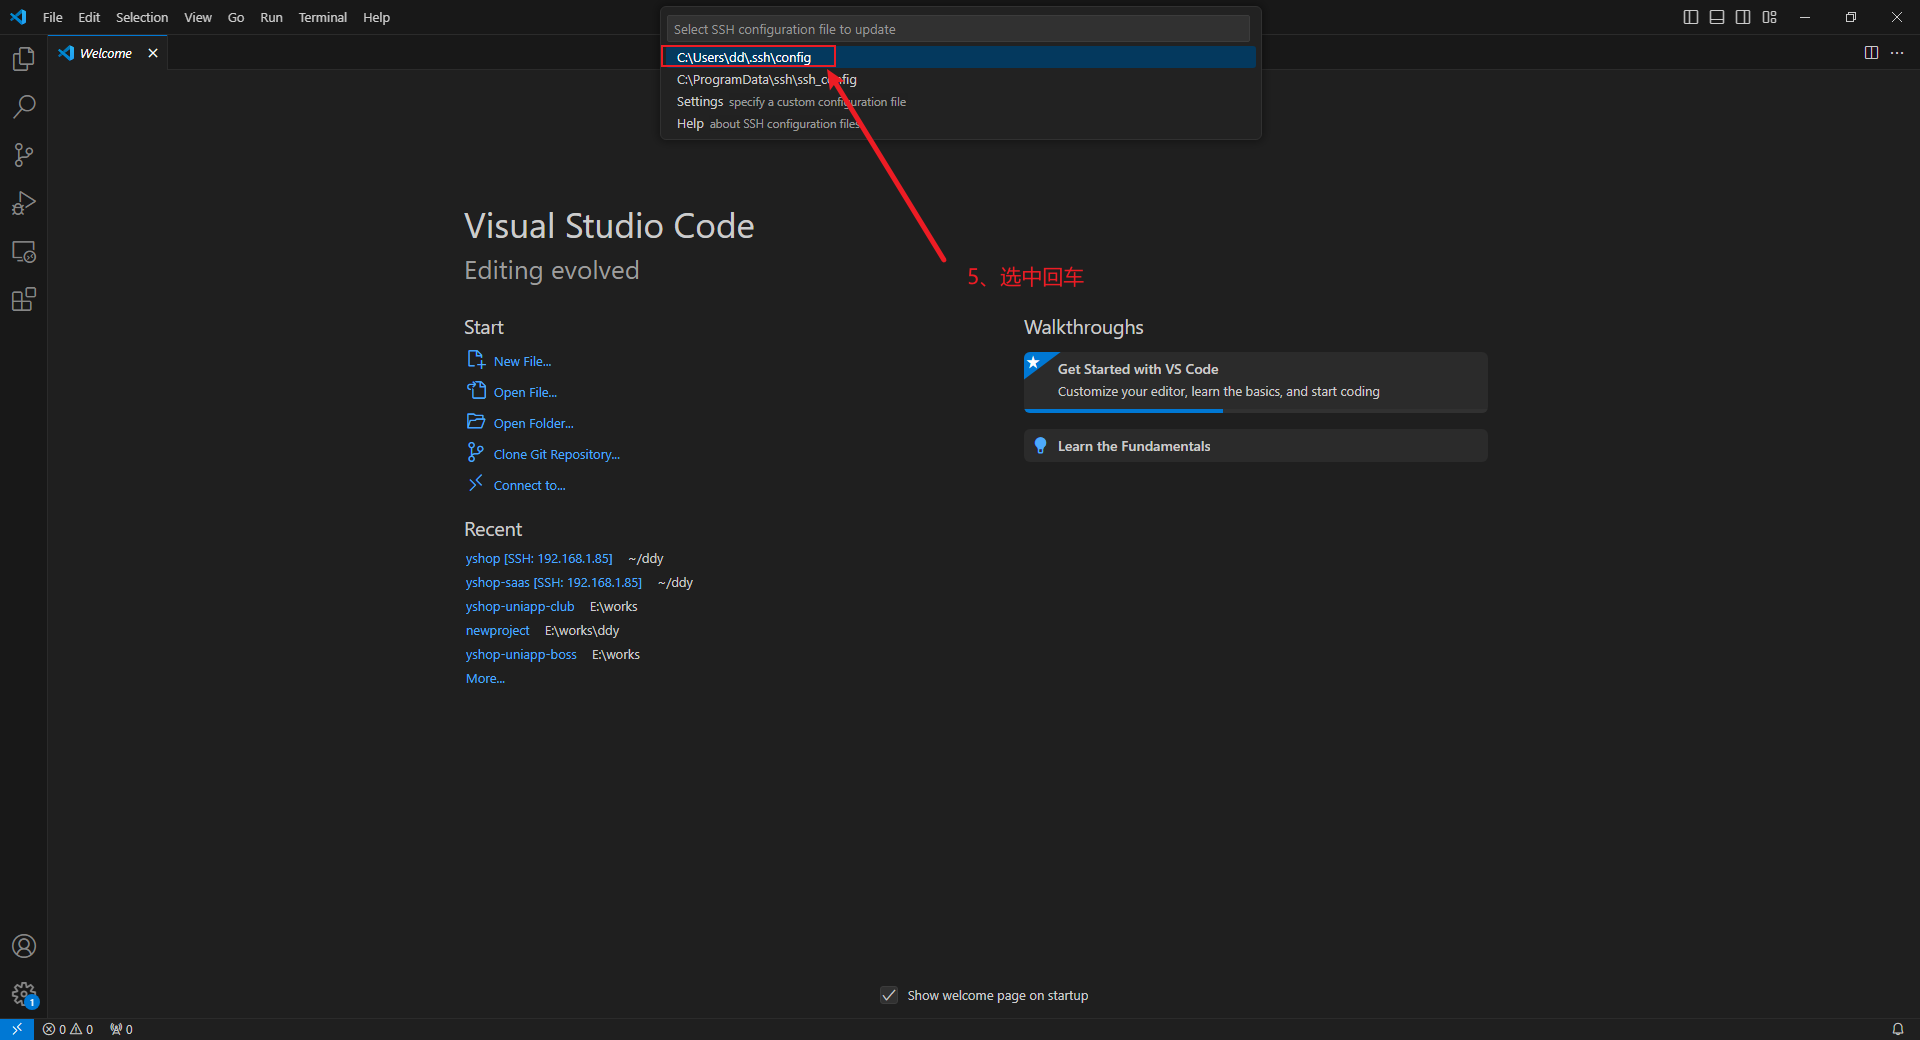The image size is (1920, 1040).
Task: Focus the SSH configuration file input box
Action: click(958, 29)
